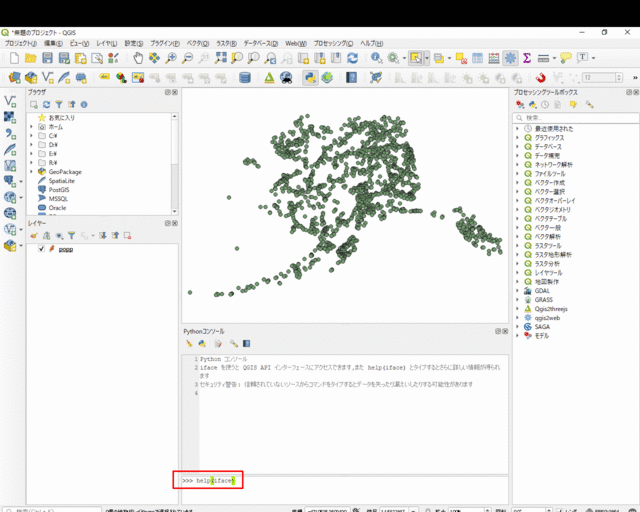Open the レイヤ menu
The image size is (640, 512).
pos(107,43)
